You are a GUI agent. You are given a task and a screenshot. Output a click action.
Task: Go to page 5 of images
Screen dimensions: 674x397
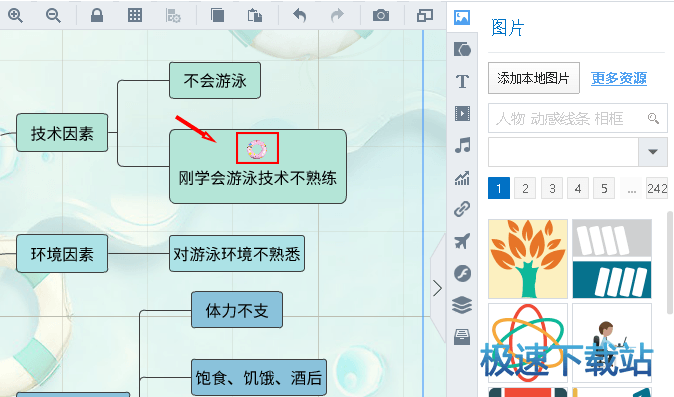[x=604, y=188]
